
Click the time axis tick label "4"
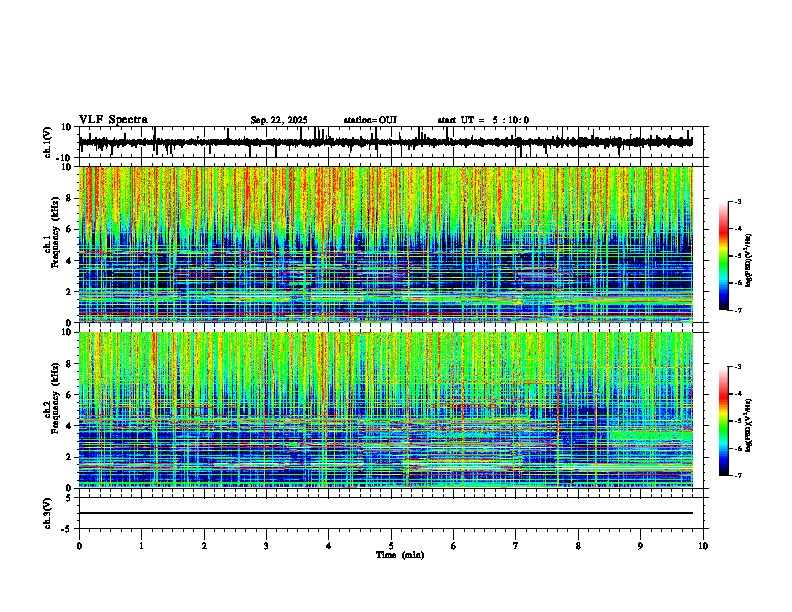[329, 546]
